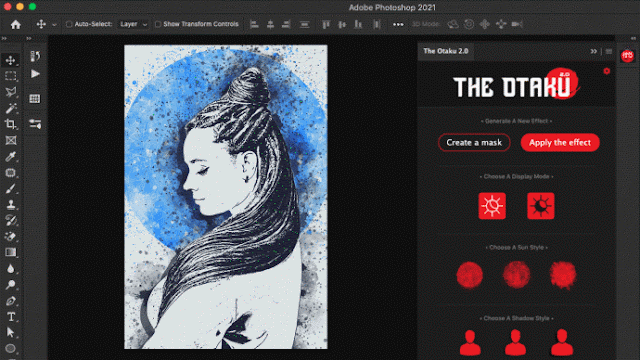Select the Magic Wand tool
Screen dimensions: 640x360
[x=11, y=108]
